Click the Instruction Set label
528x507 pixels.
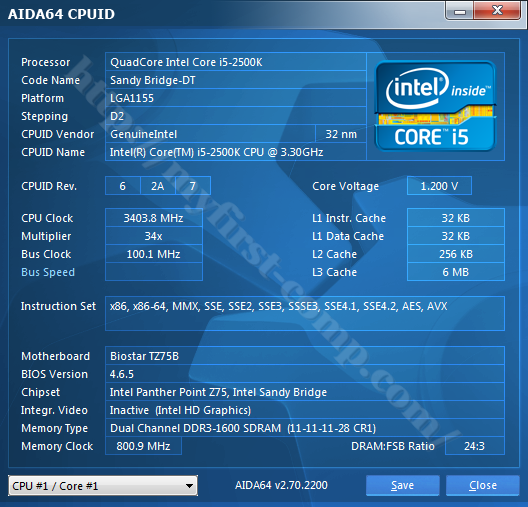[x=58, y=306]
